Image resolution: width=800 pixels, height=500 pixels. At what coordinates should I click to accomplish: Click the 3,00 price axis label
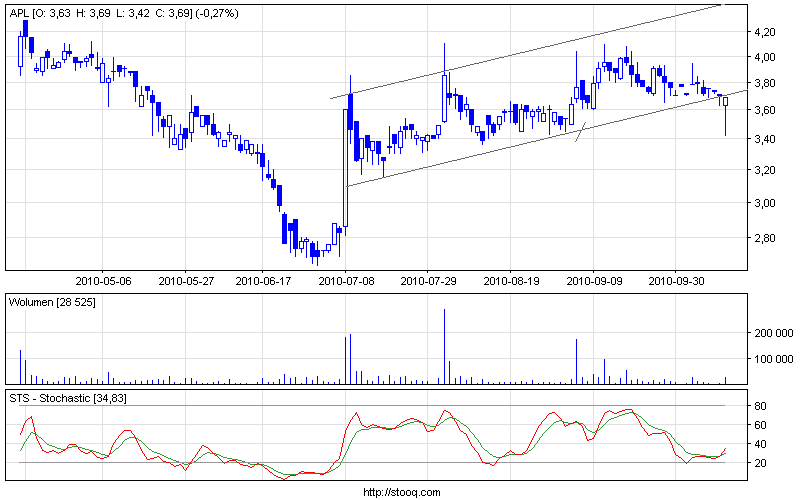point(765,203)
